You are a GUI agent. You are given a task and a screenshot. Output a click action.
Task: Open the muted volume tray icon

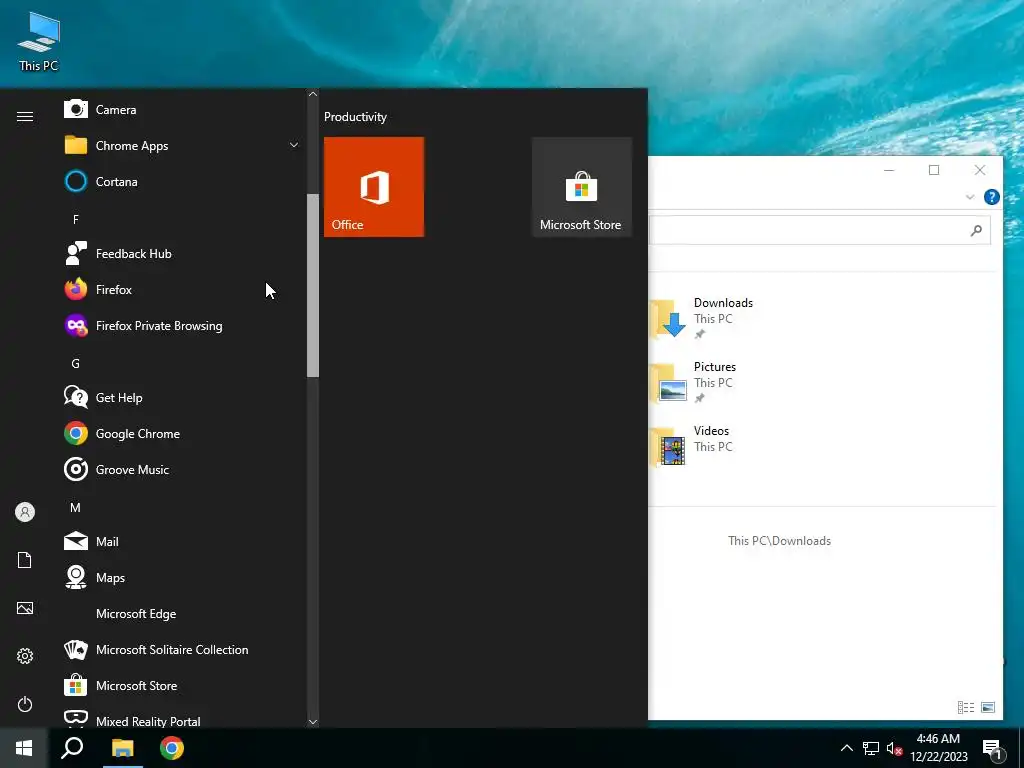click(895, 748)
